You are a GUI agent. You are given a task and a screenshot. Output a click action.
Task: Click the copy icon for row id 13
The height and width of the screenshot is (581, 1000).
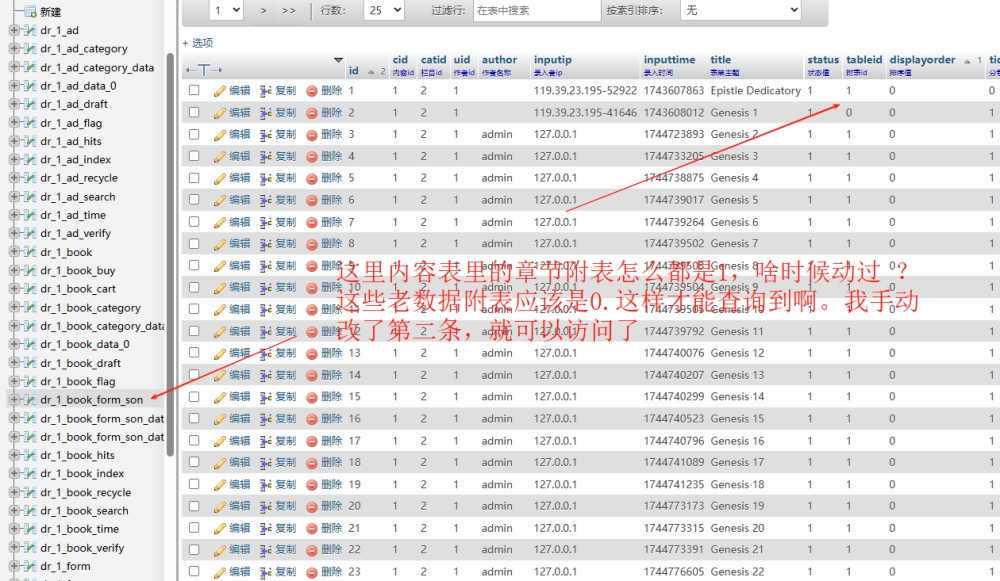click(x=266, y=353)
